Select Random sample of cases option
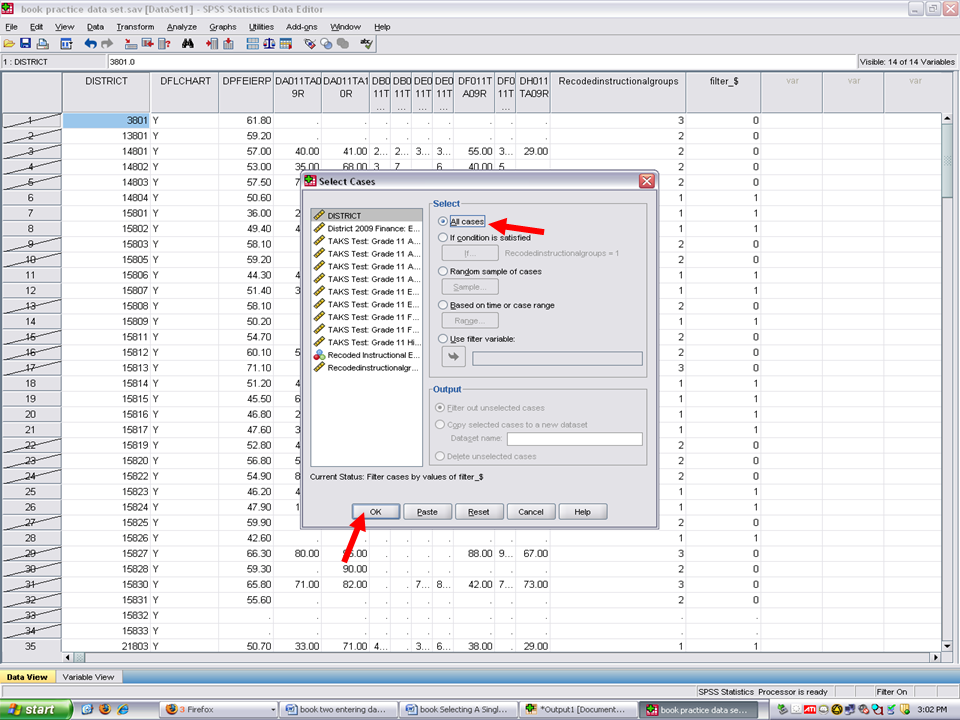The image size is (960, 720). (x=443, y=271)
